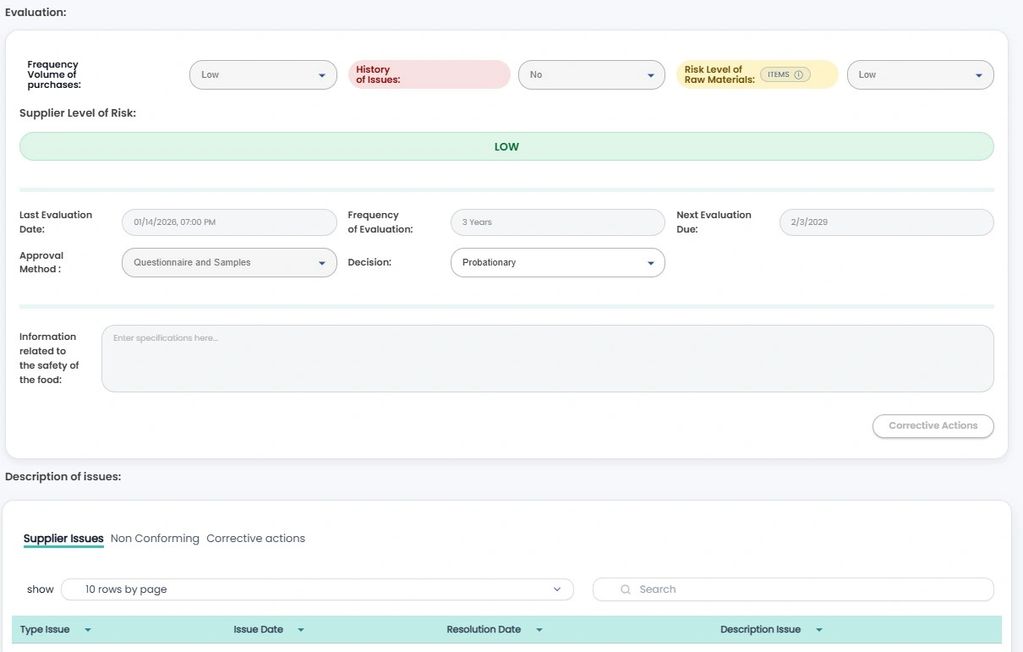Sort by Type Issue column arrow
This screenshot has width=1023, height=652.
(88, 630)
